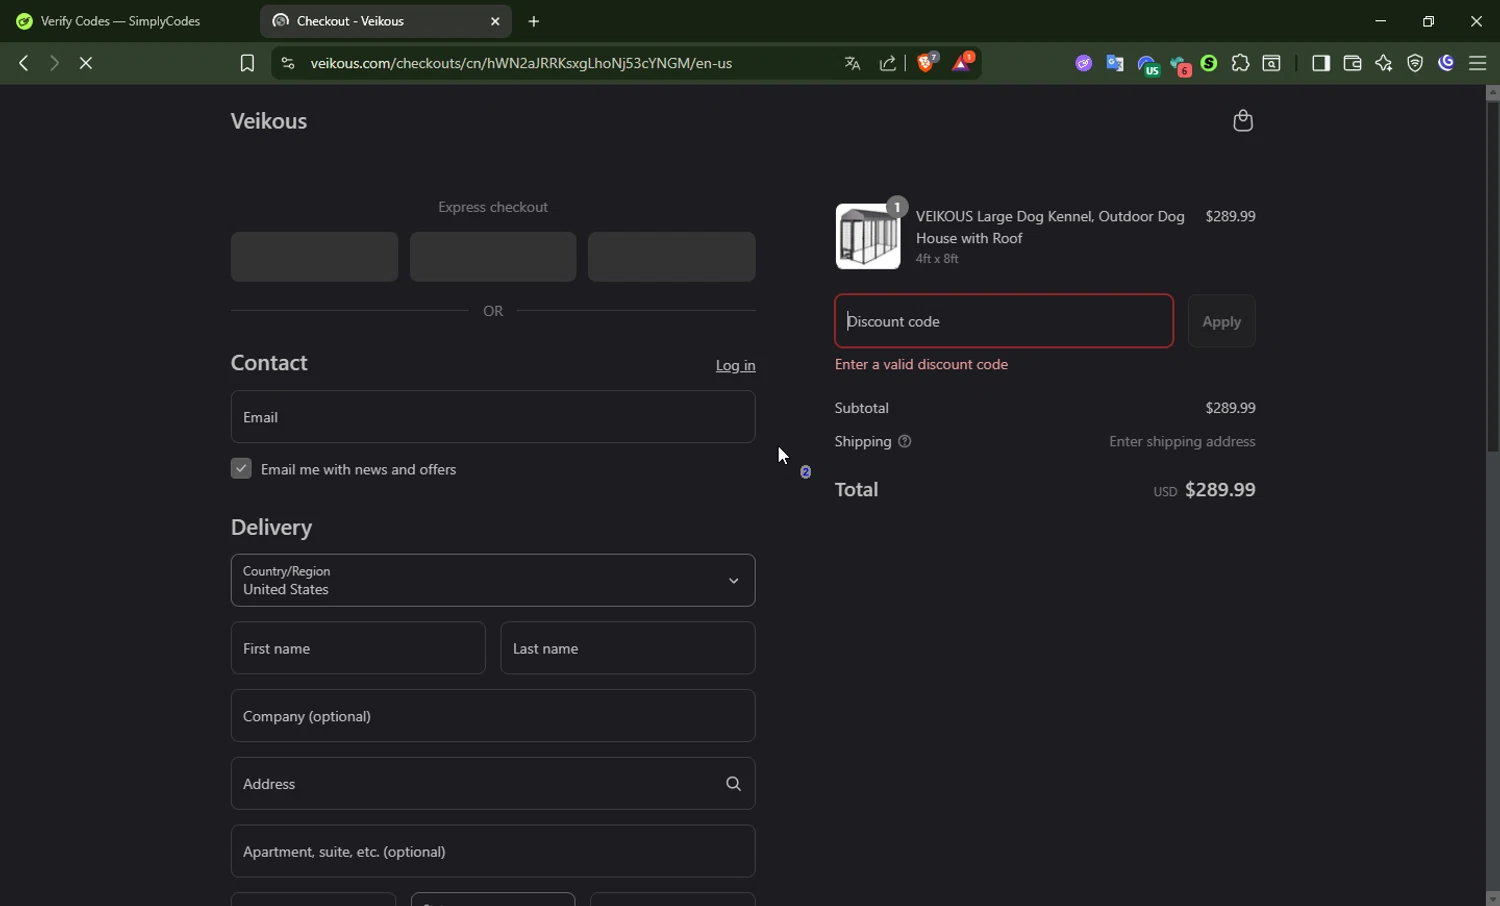Focus the Apartment, suite, etc. field
This screenshot has width=1500, height=906.
[x=493, y=852]
